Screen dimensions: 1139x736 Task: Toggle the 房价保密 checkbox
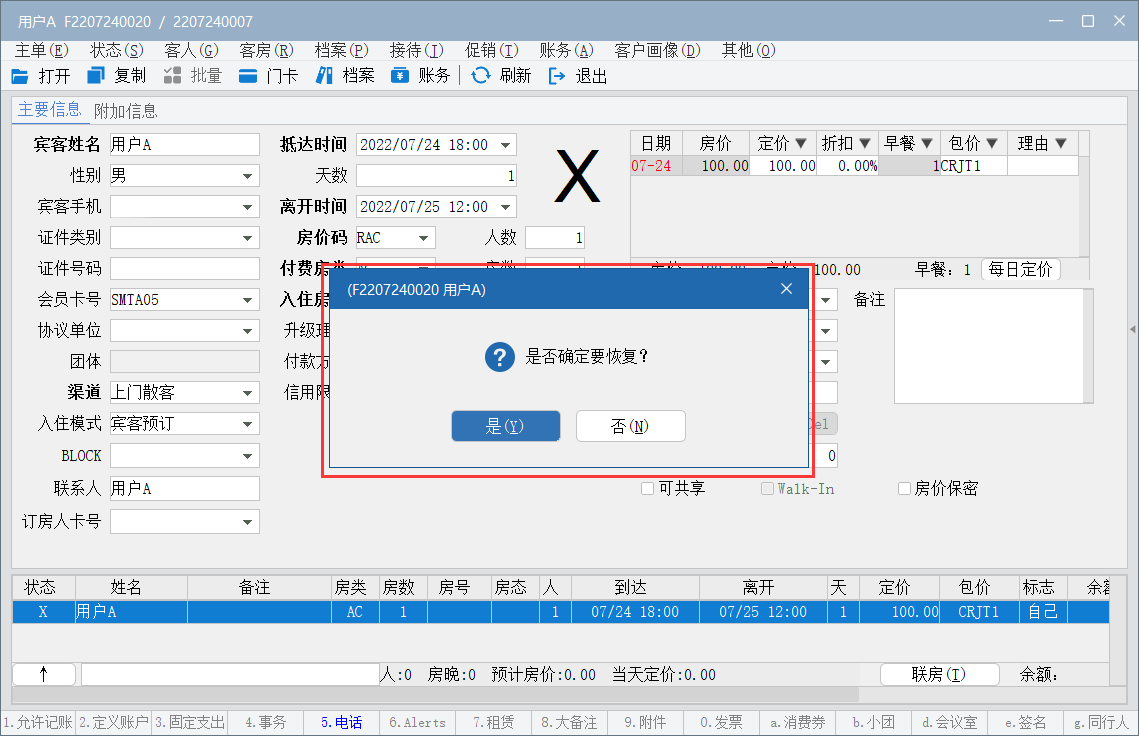904,489
